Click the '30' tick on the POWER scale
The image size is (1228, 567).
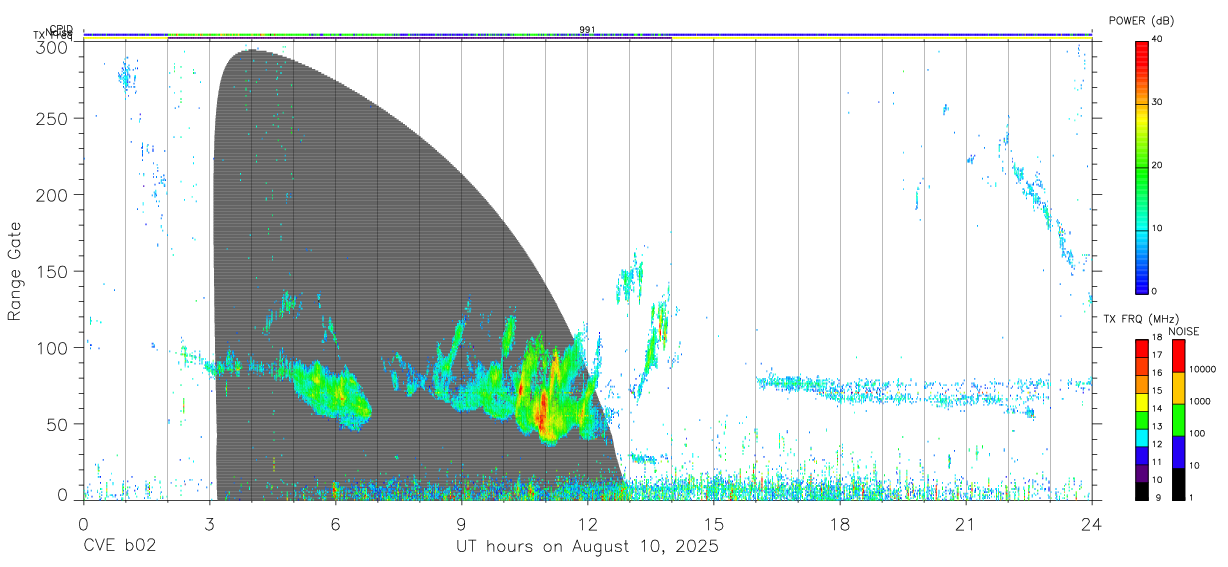(1158, 102)
